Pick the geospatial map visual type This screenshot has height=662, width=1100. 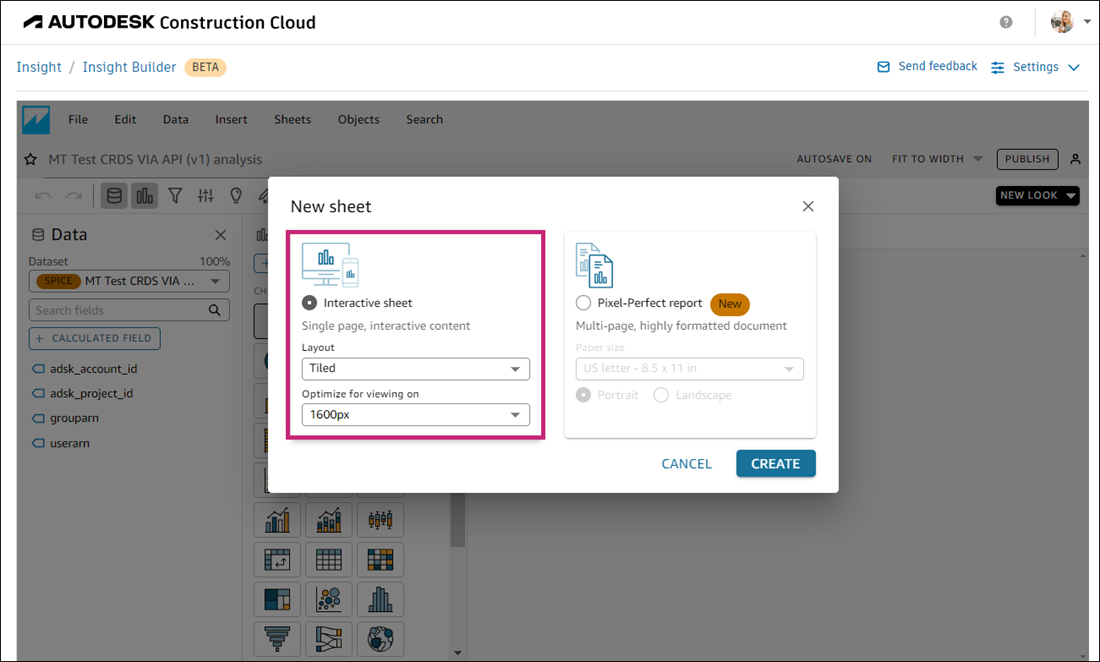point(380,639)
